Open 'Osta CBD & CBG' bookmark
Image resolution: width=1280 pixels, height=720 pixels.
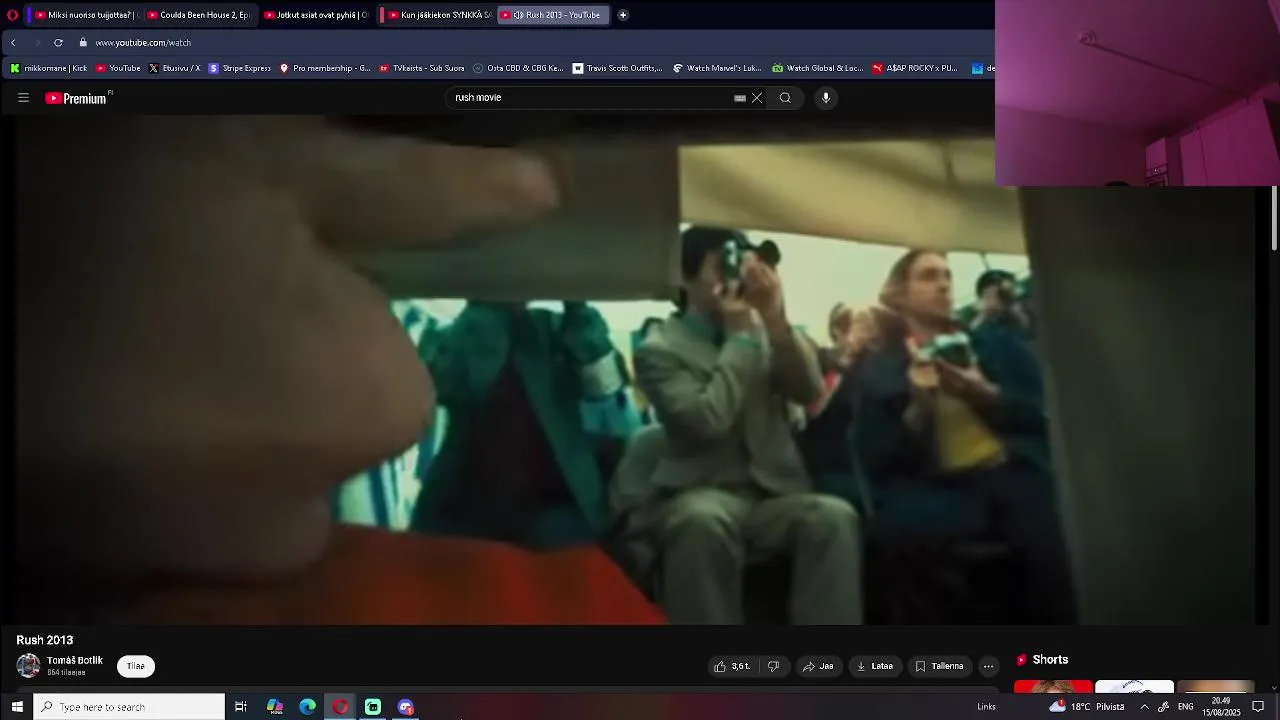518,68
